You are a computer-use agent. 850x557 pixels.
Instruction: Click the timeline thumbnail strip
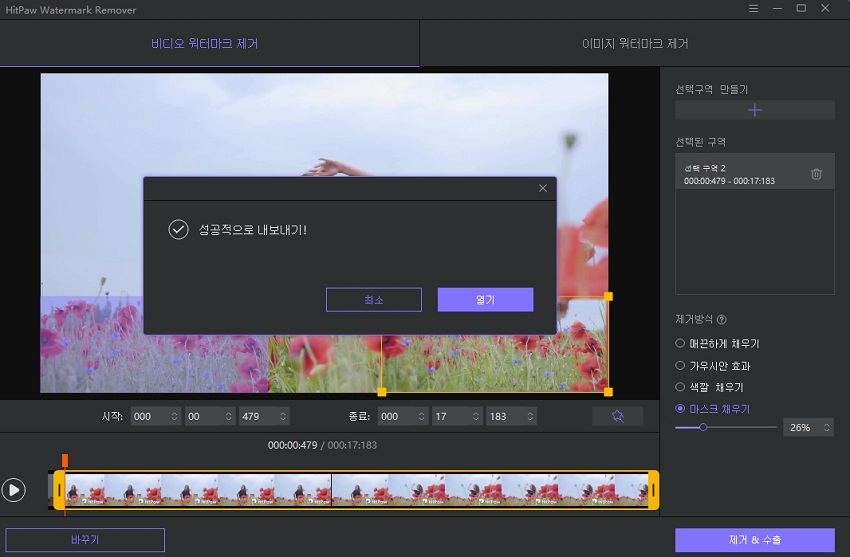tap(356, 490)
